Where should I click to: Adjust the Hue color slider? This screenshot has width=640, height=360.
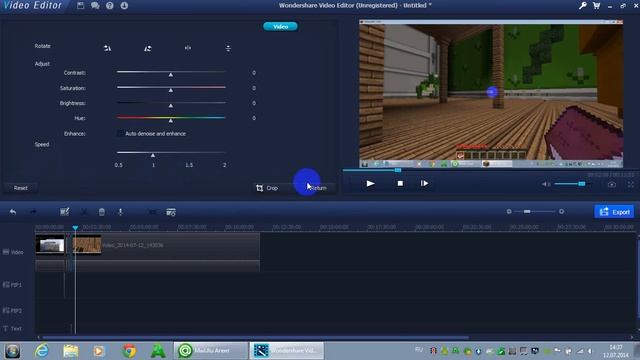click(x=171, y=118)
